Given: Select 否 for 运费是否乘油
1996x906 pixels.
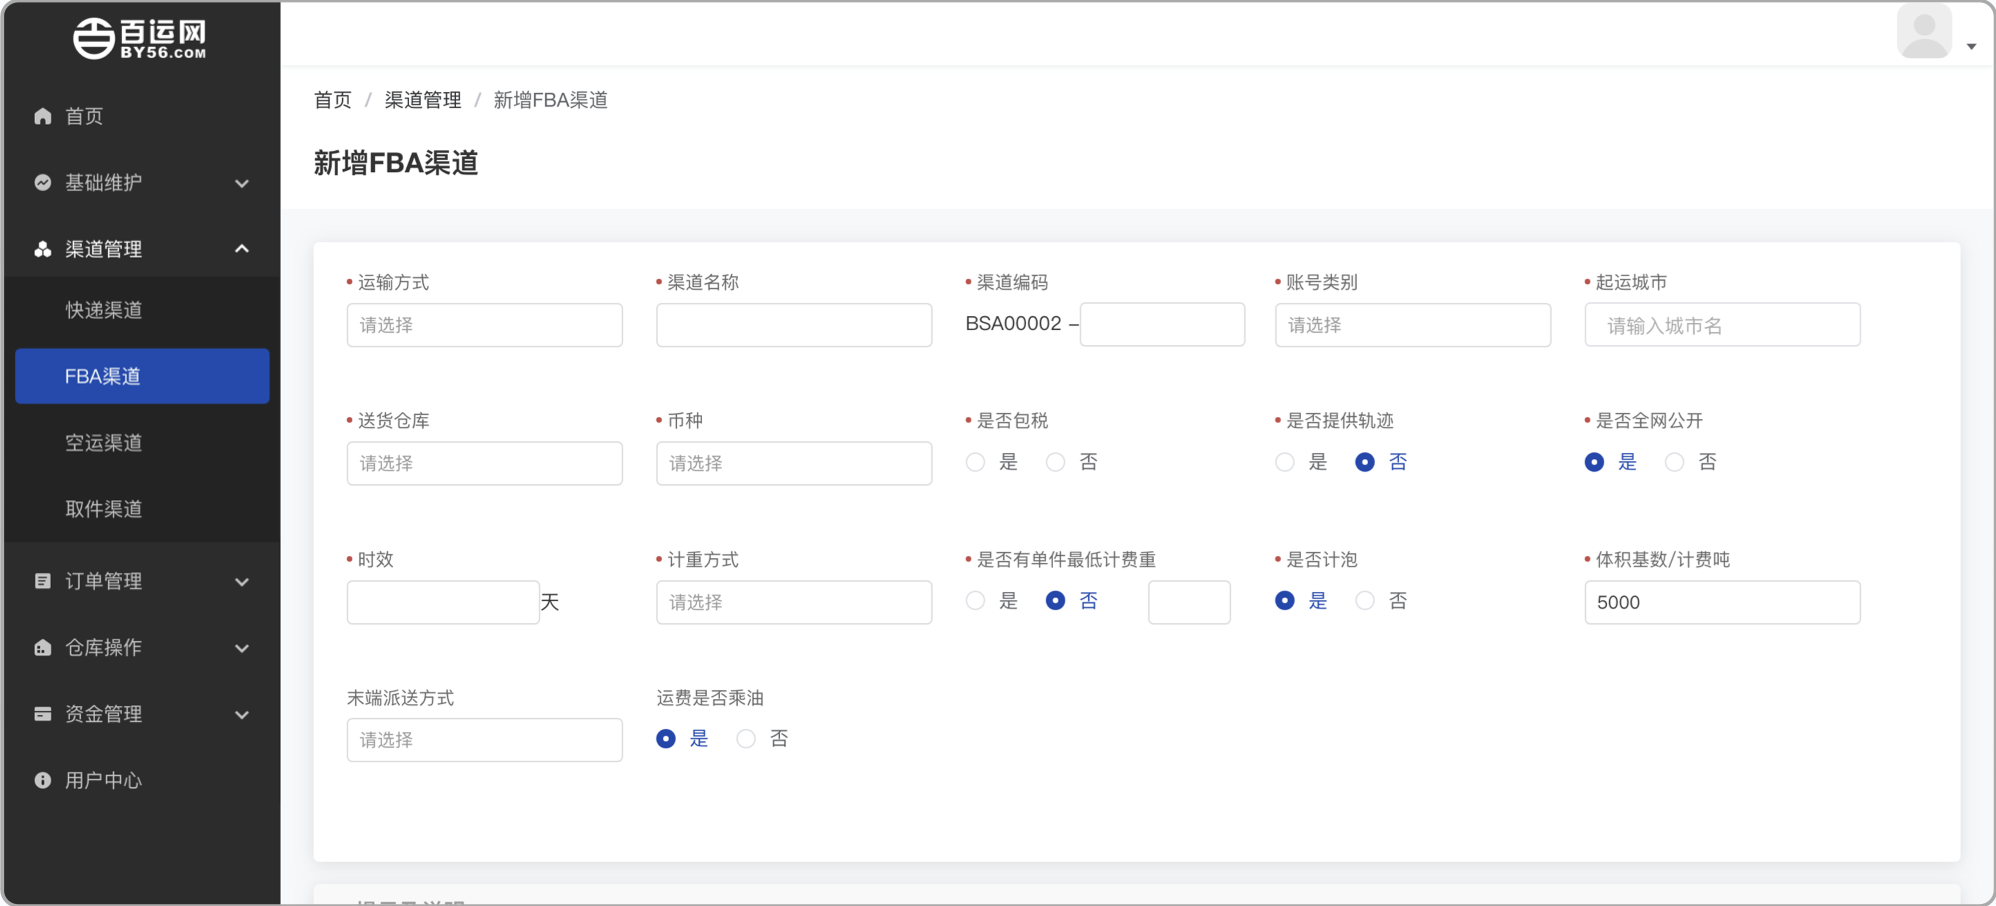Looking at the screenshot, I should [746, 738].
